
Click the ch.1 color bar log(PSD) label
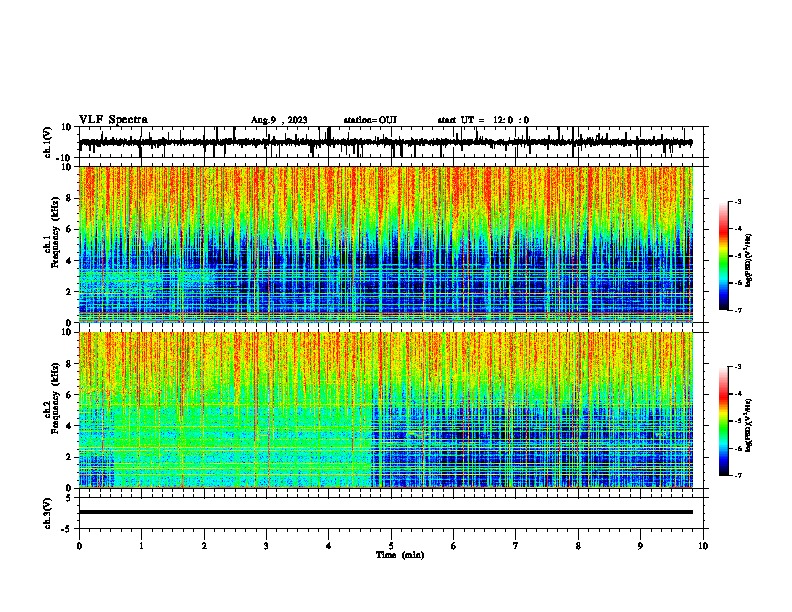click(x=748, y=261)
